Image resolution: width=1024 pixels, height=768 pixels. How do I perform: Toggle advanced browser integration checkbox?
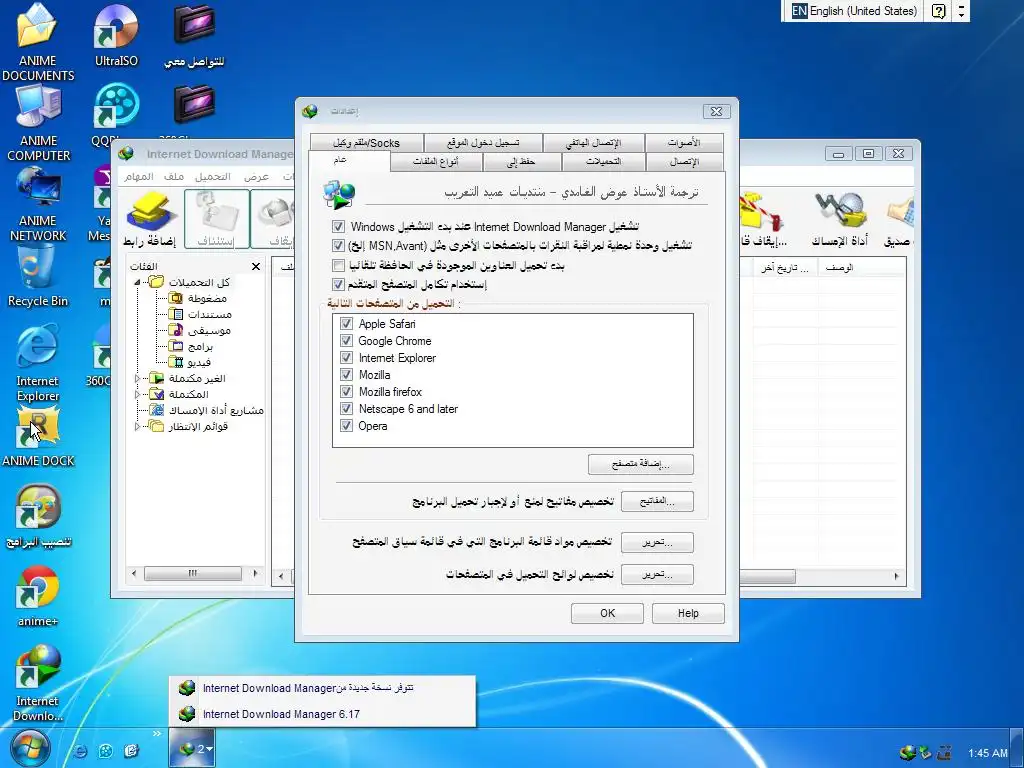[338, 284]
